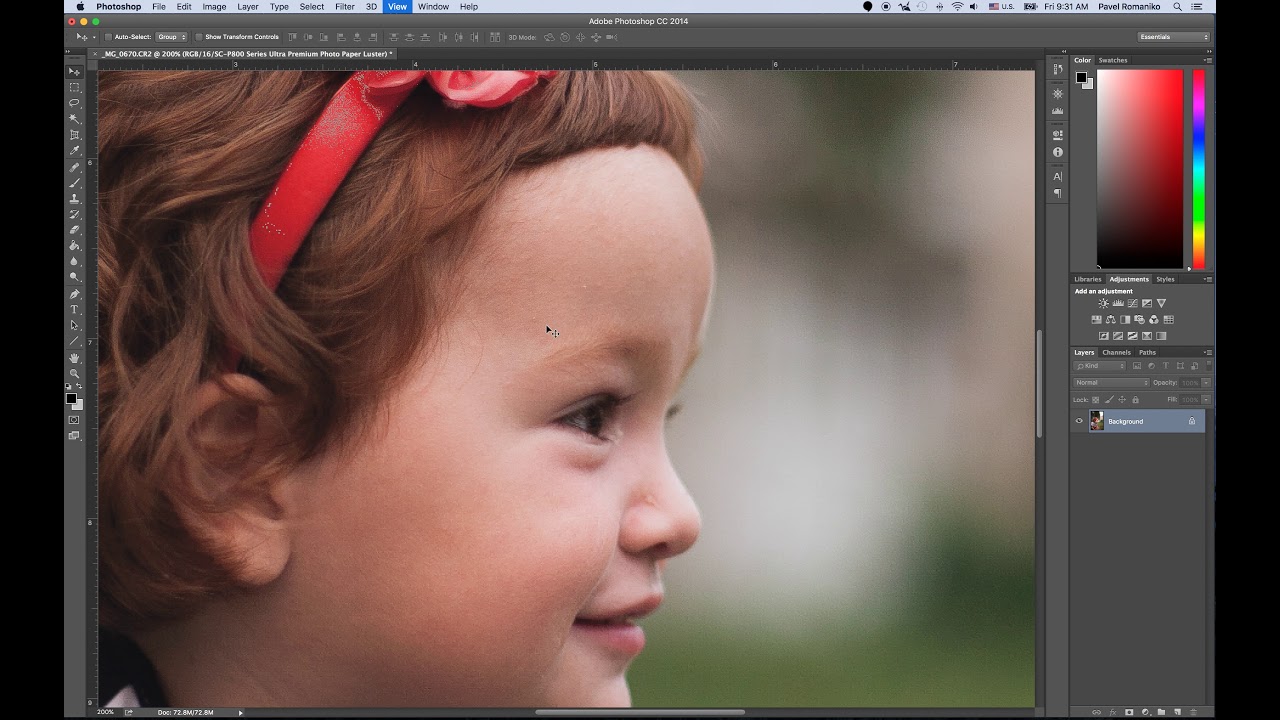Add a Vibrance adjustment
The image size is (1280, 720).
pos(1161,303)
